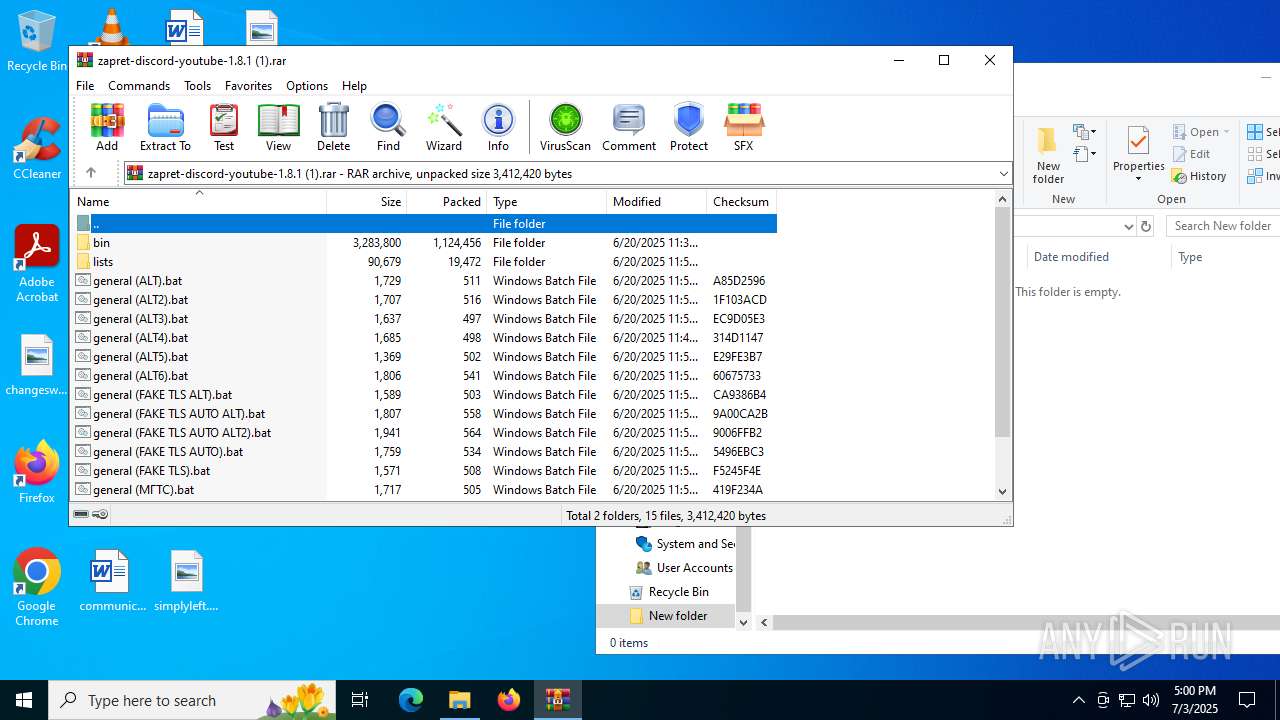
Task: Open Google Chrome desktop shortcut
Action: [x=37, y=588]
